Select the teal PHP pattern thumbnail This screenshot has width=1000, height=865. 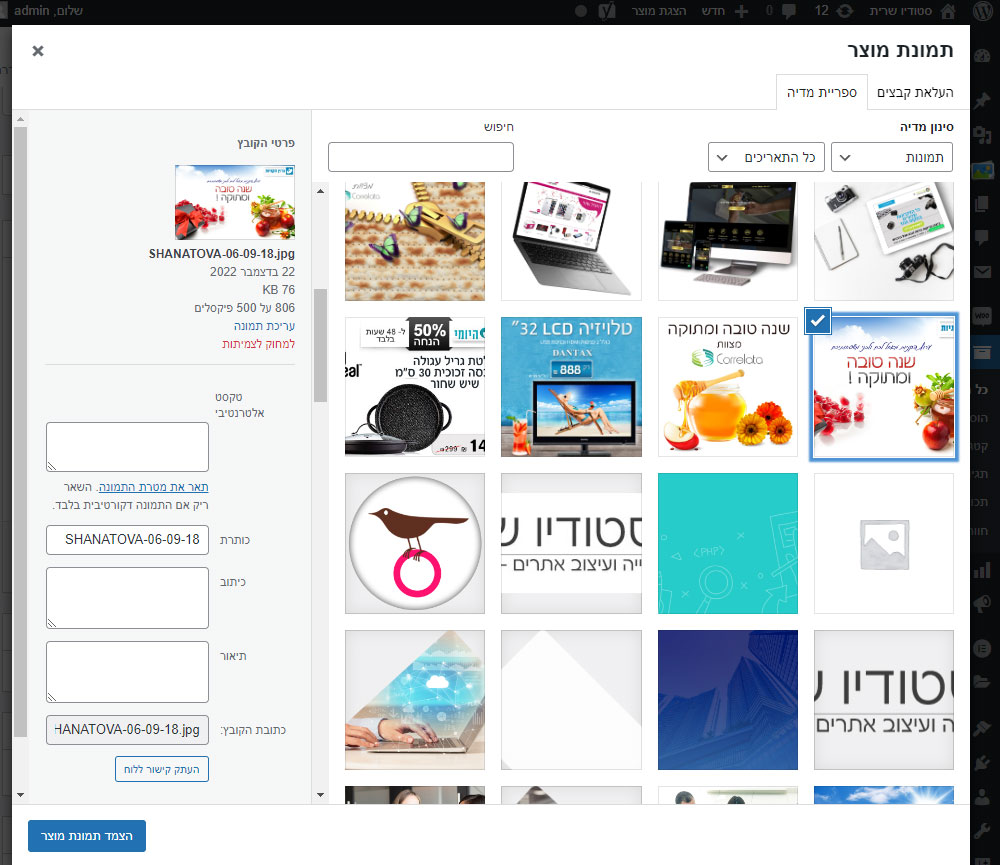pyautogui.click(x=728, y=543)
